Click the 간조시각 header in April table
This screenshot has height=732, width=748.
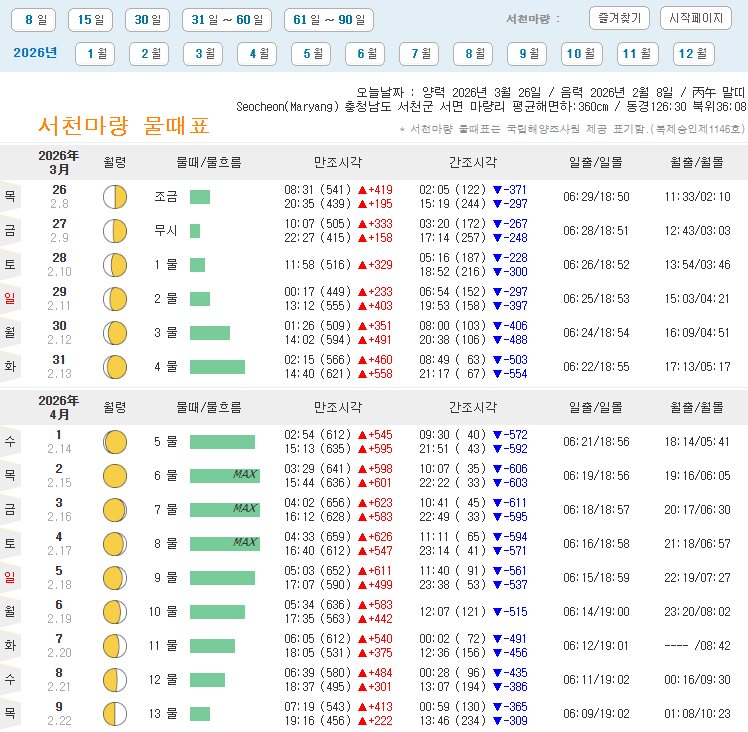(x=473, y=408)
